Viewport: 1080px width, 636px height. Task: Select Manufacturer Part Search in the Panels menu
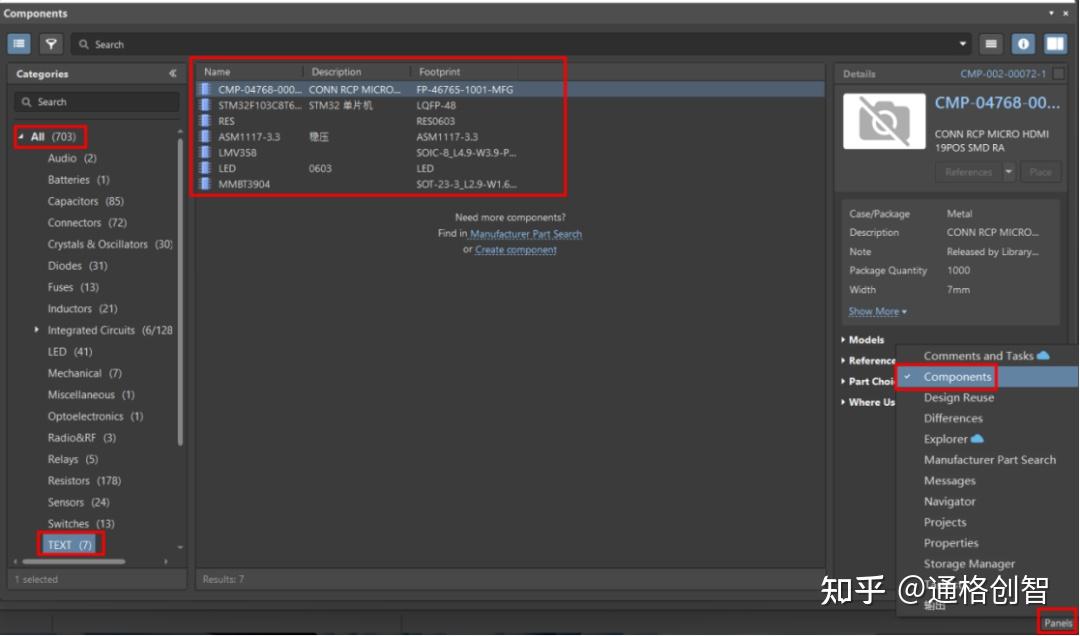pos(989,460)
